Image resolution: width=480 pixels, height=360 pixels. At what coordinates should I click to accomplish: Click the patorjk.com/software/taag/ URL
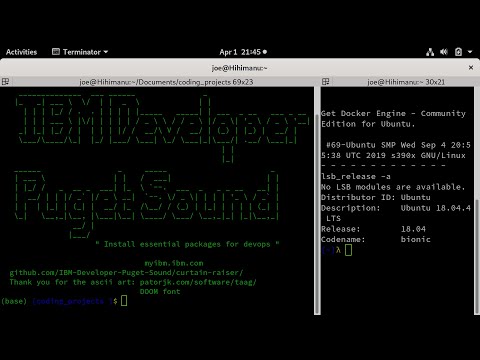click(x=198, y=282)
